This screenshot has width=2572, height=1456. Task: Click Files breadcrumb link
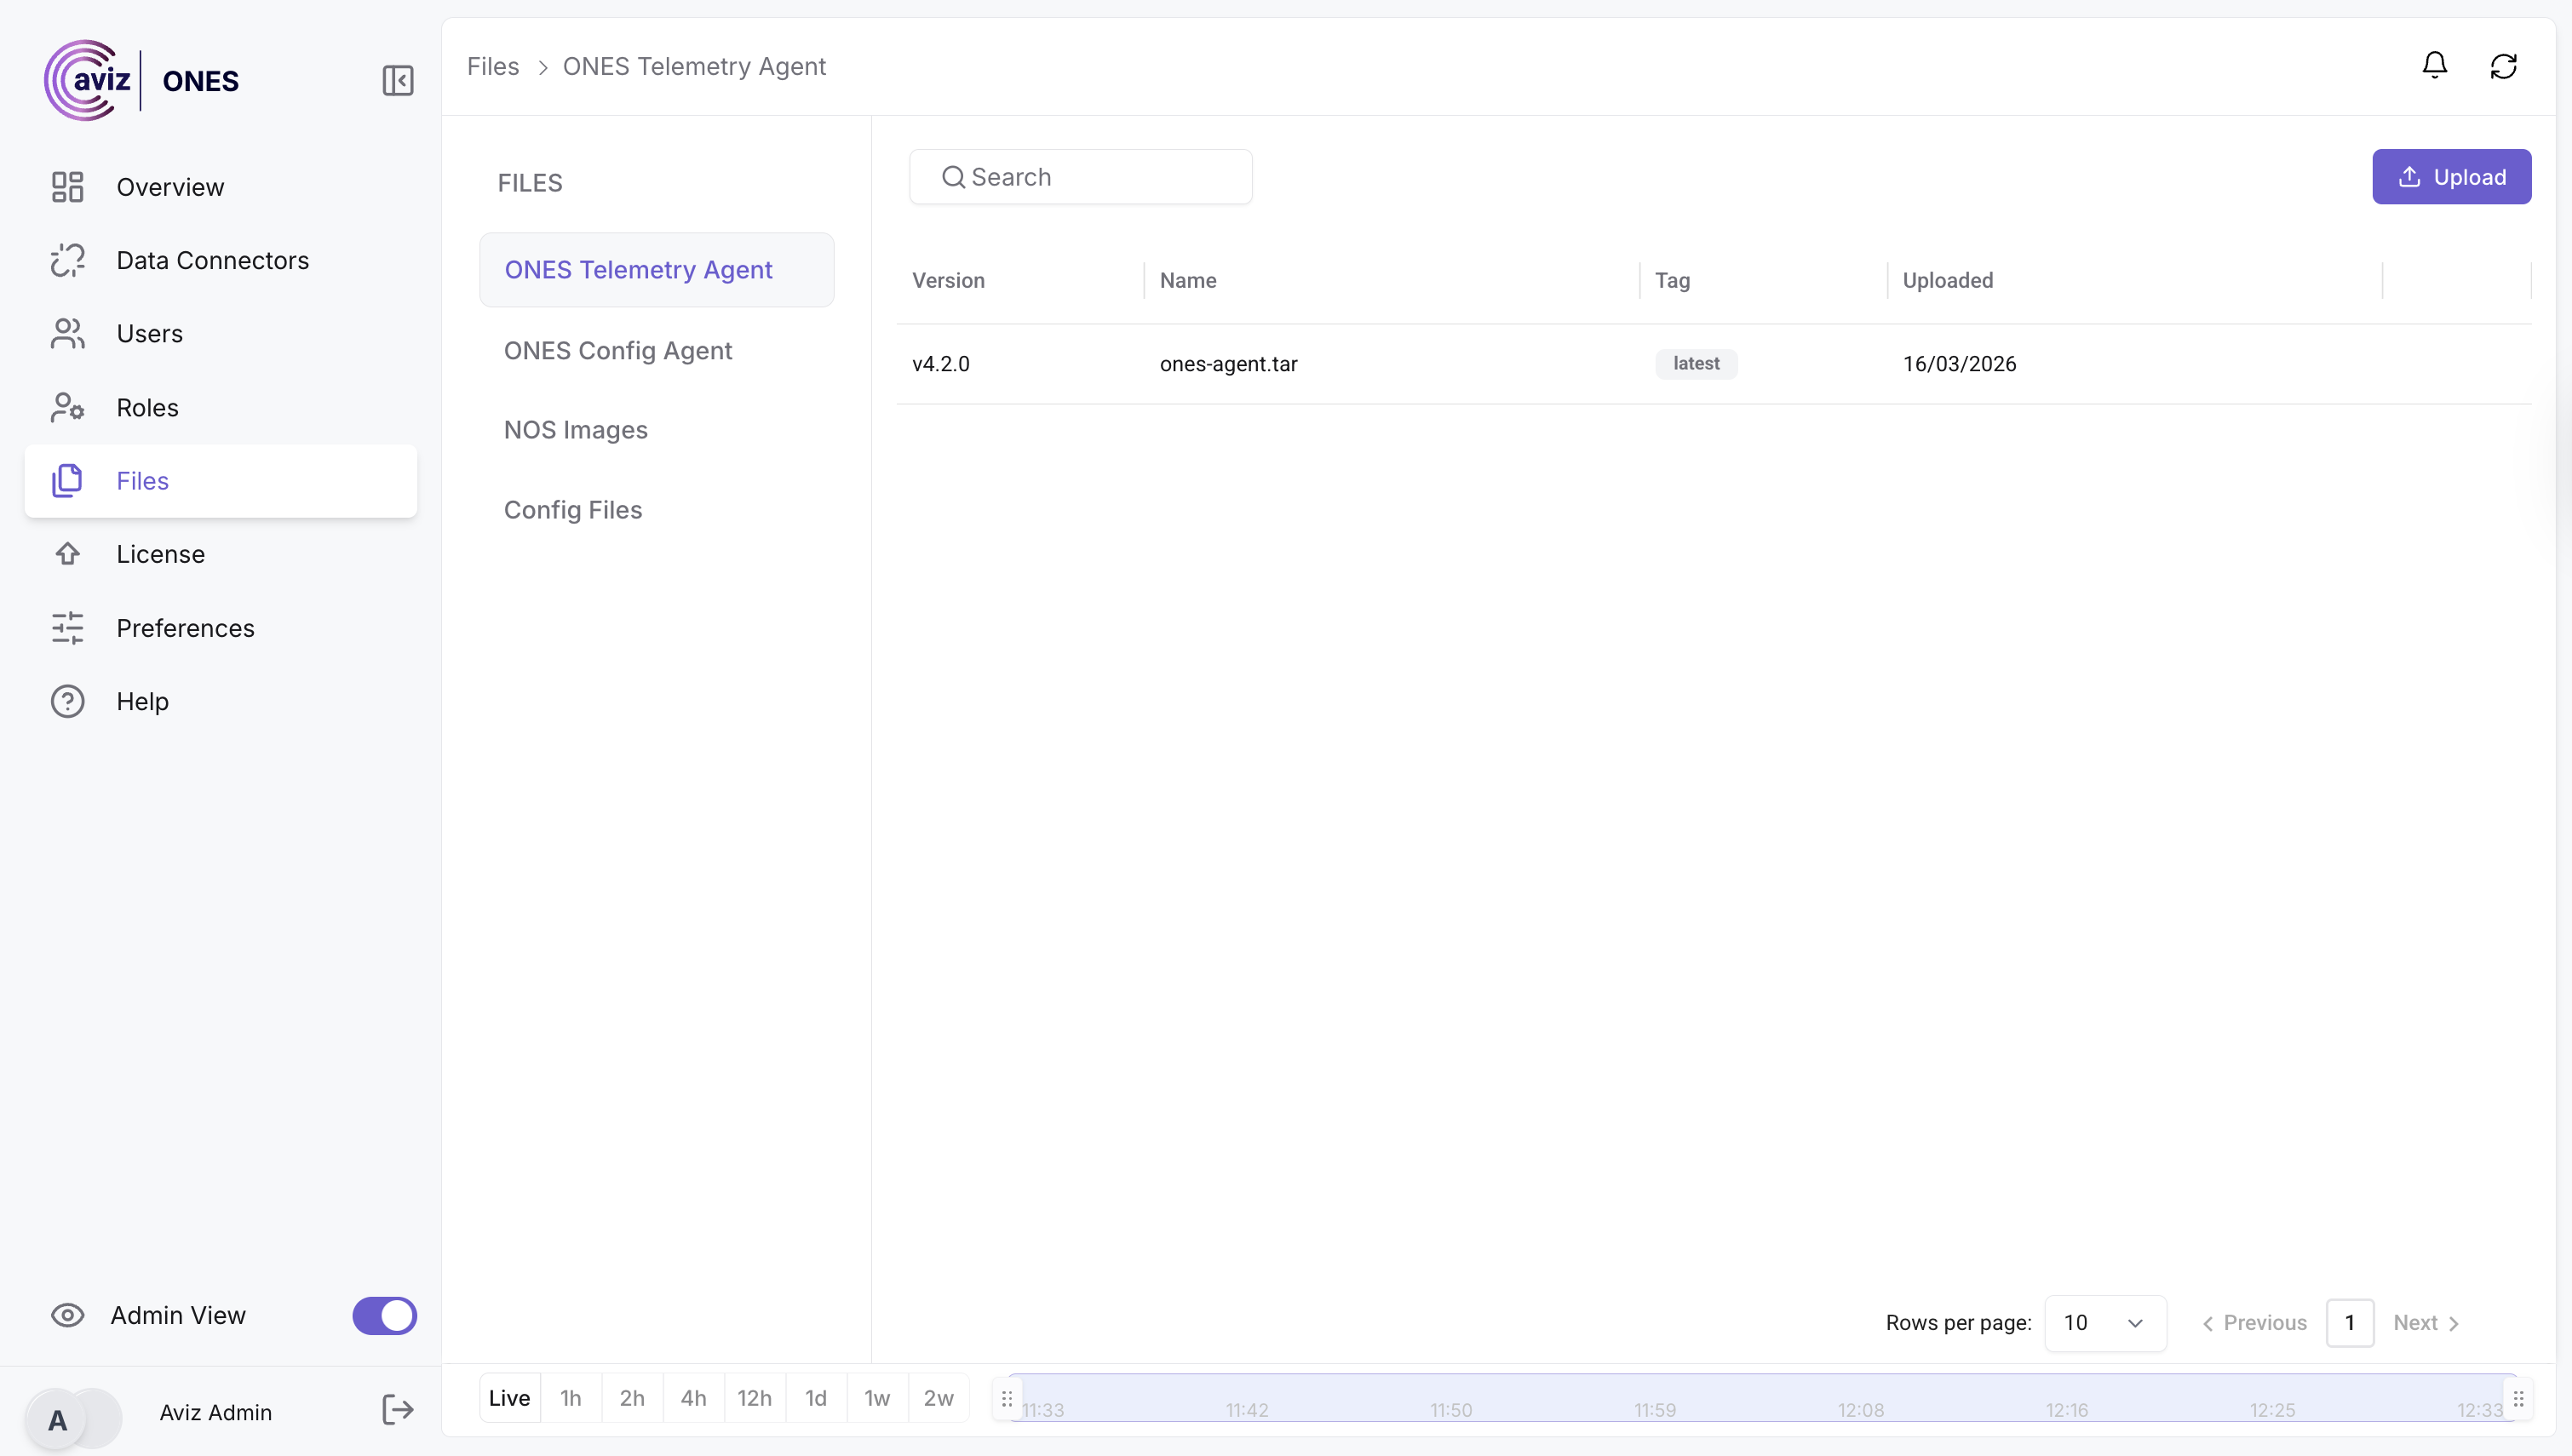point(493,66)
